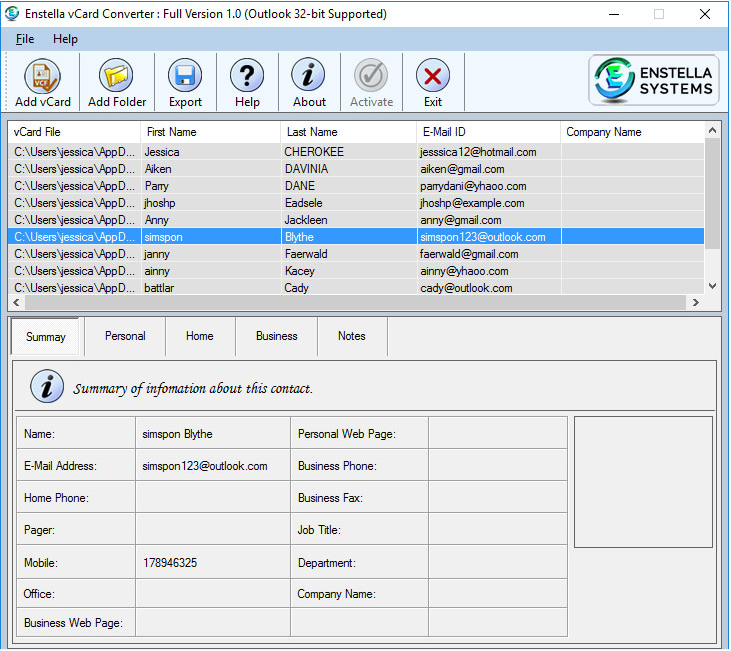Screen dimensions: 731x651
Task: Click the Name value simspon Blythe
Action: [x=177, y=434]
